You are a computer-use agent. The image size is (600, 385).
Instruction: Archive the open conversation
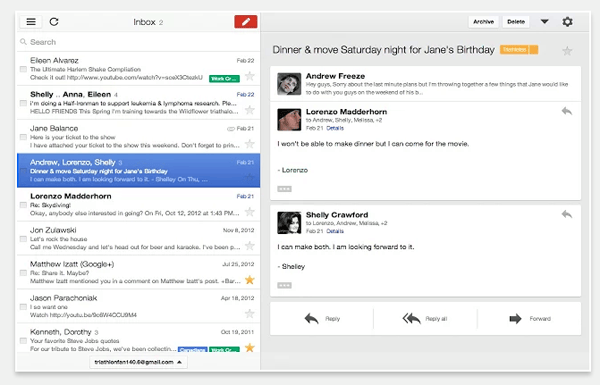click(483, 22)
